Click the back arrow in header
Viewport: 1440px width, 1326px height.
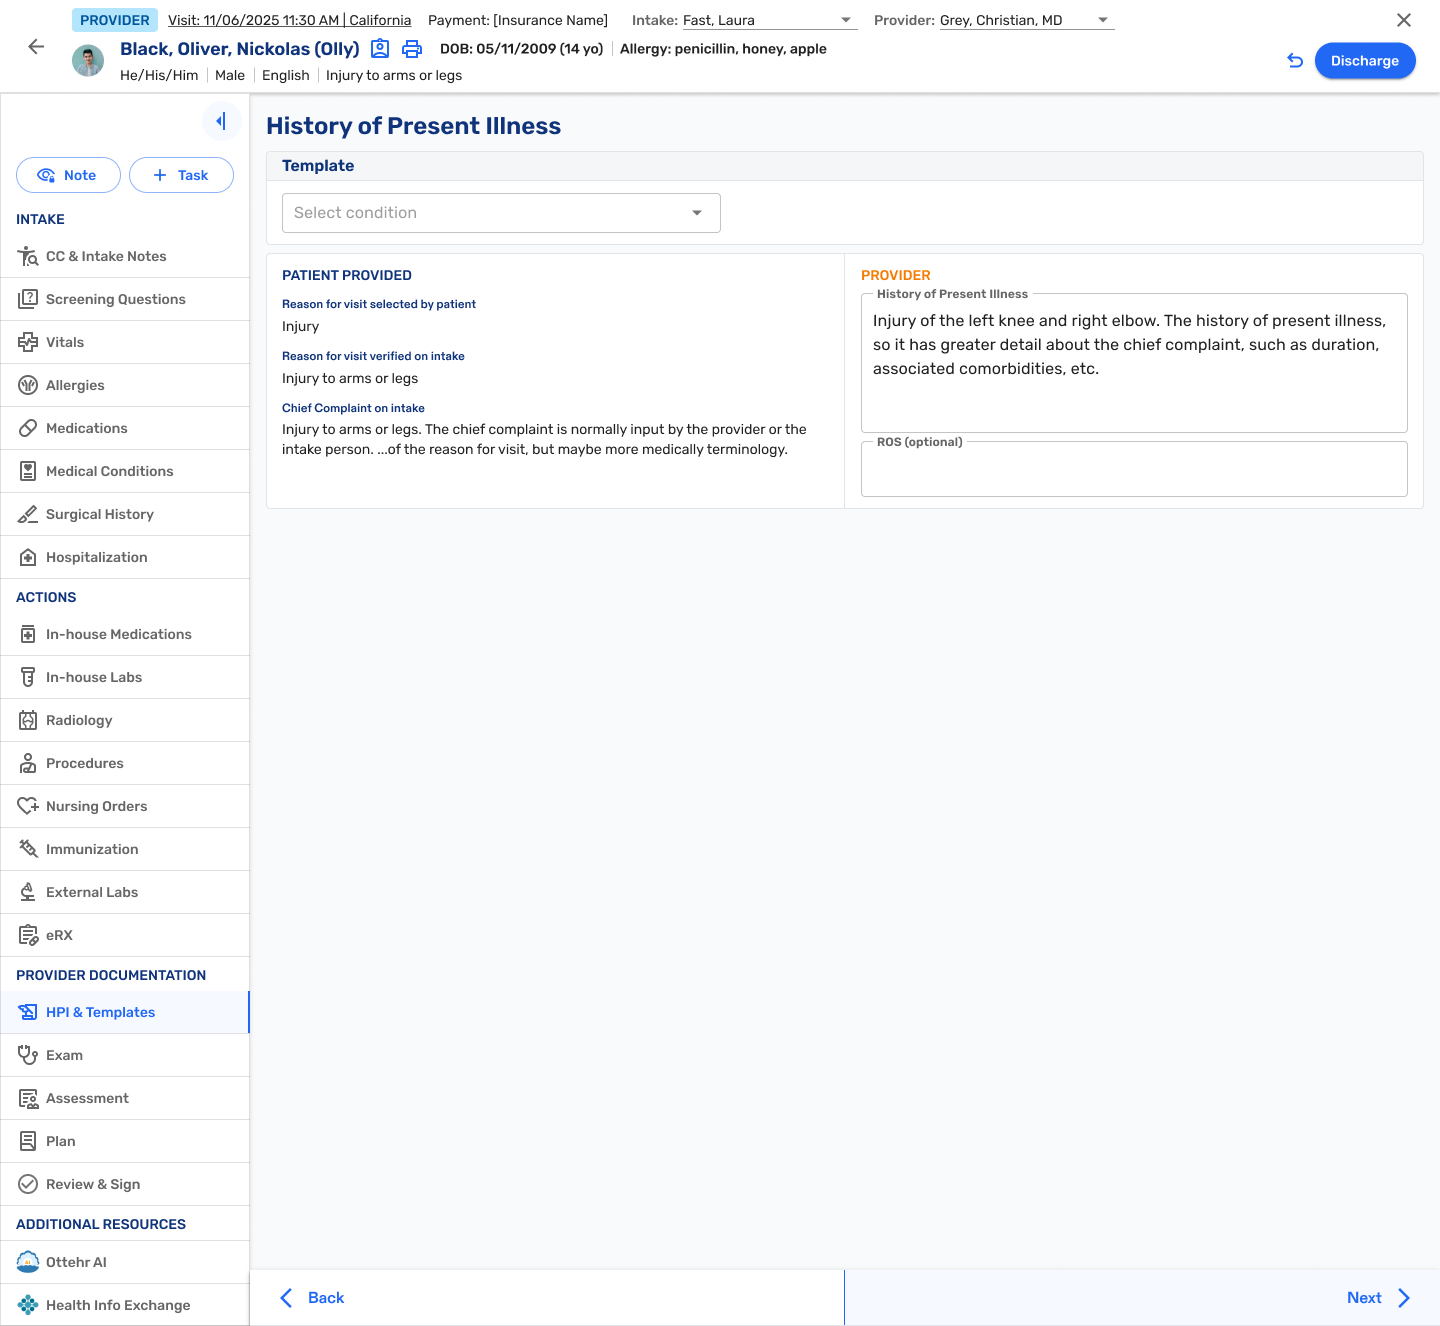click(x=36, y=47)
